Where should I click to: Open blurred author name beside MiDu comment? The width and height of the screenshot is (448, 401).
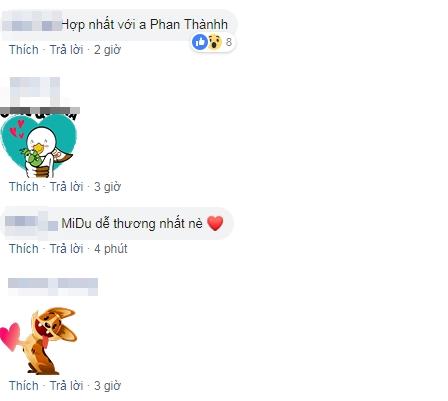pyautogui.click(x=32, y=223)
